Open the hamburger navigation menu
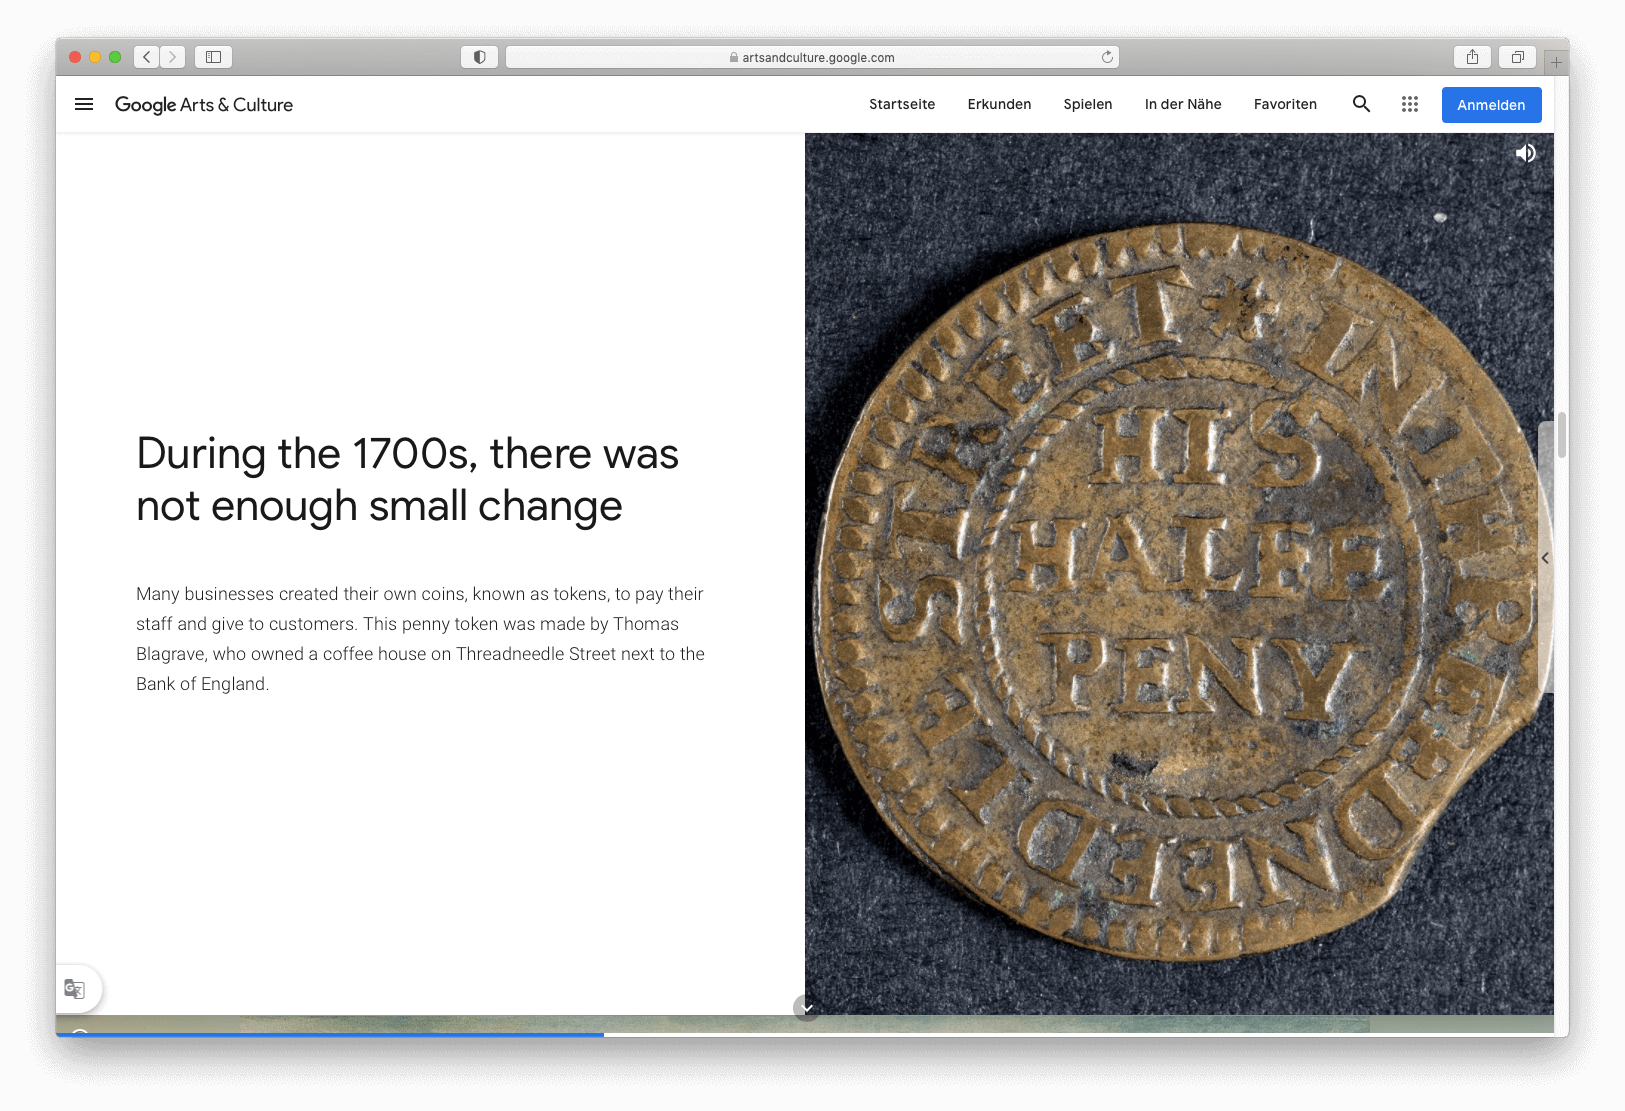1625x1111 pixels. pyautogui.click(x=84, y=104)
